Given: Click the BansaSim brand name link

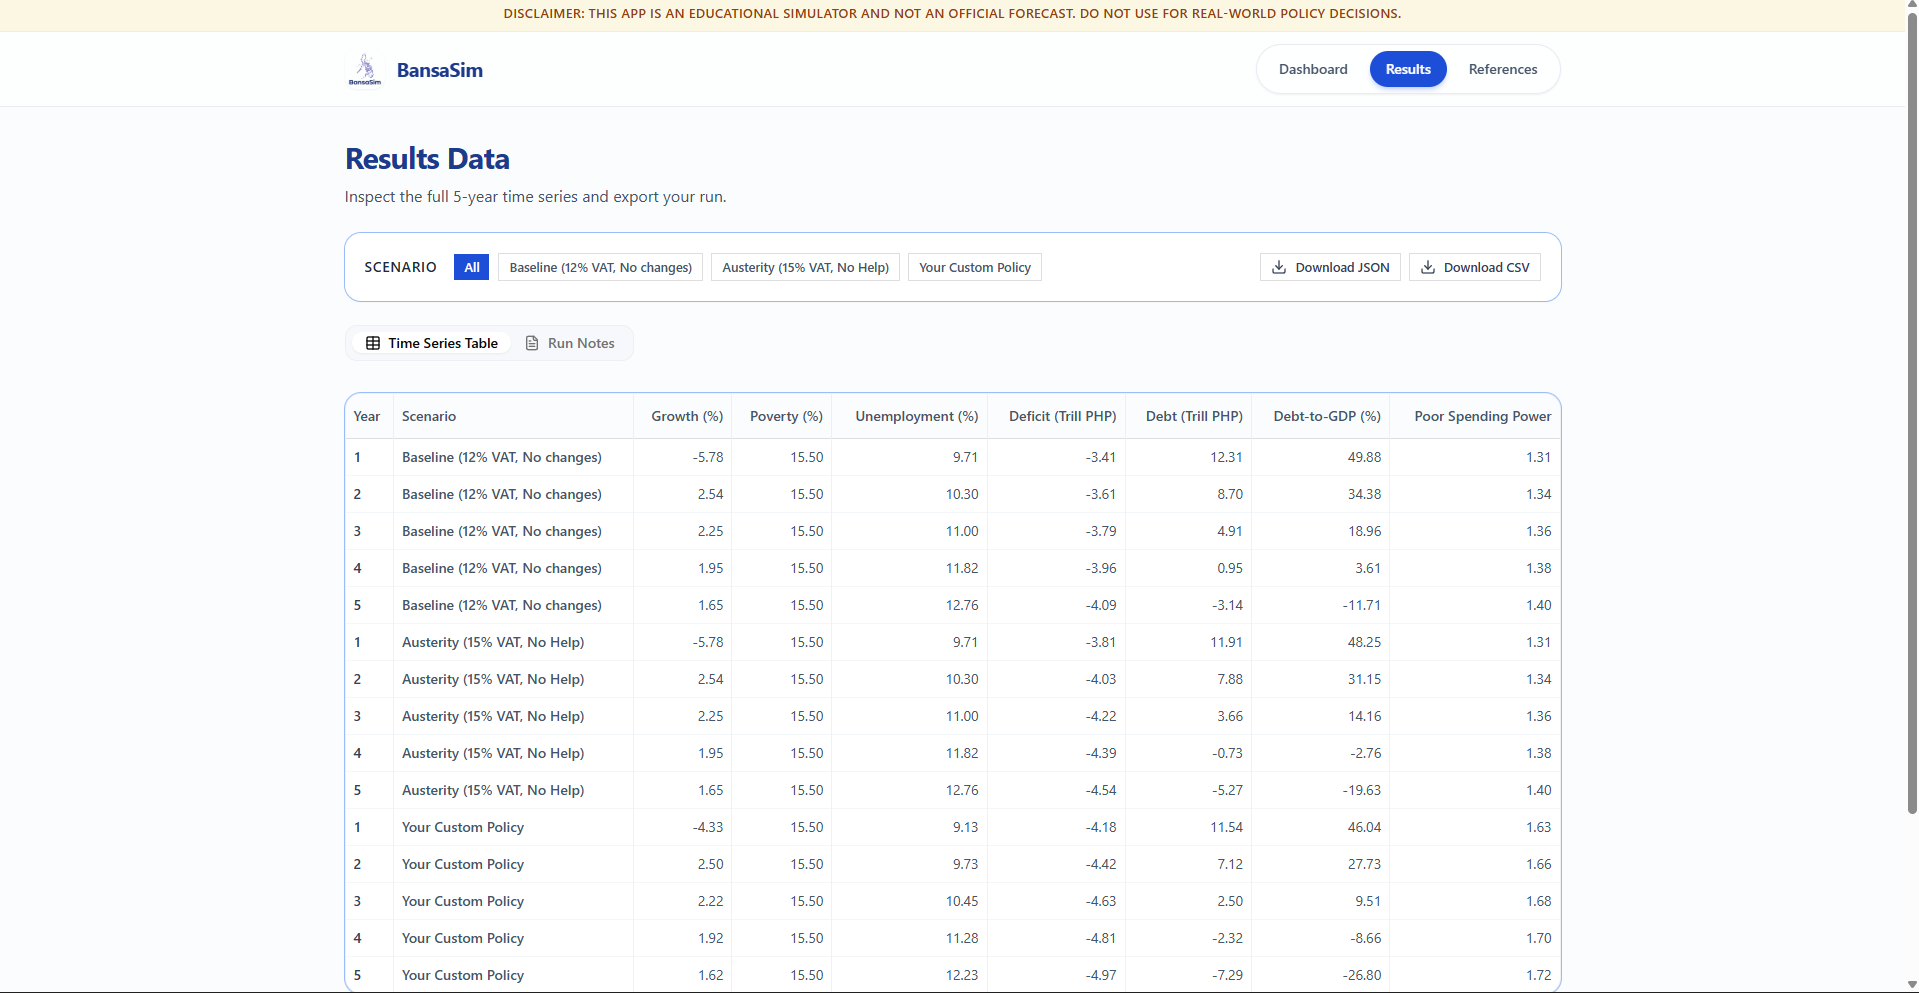Looking at the screenshot, I should (x=440, y=70).
